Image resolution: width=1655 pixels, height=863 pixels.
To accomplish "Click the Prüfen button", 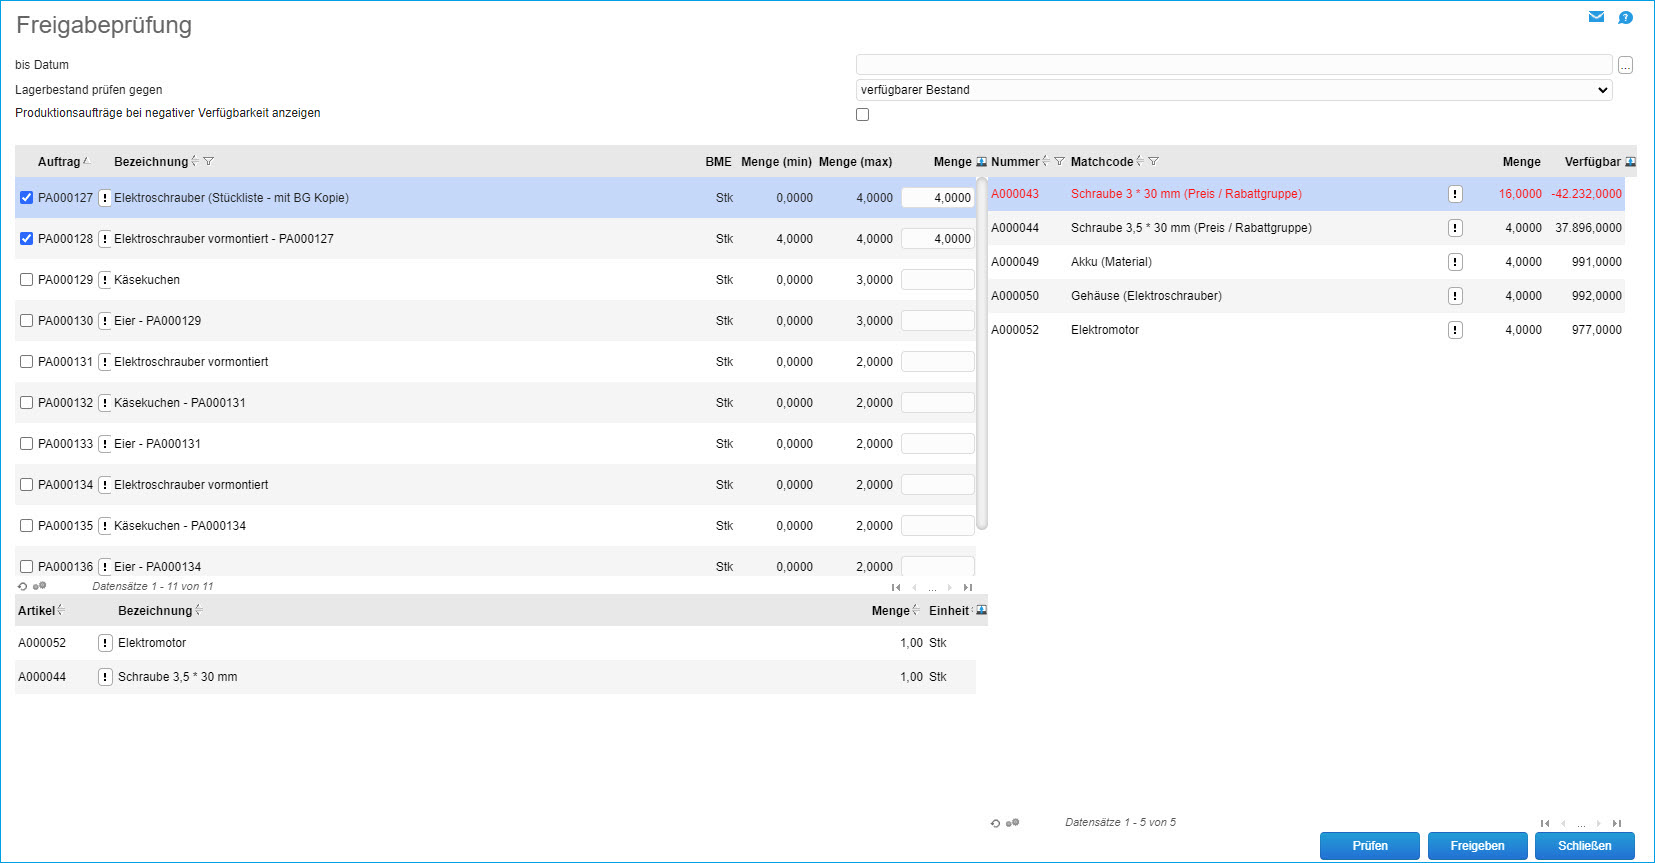I will [x=1369, y=846].
